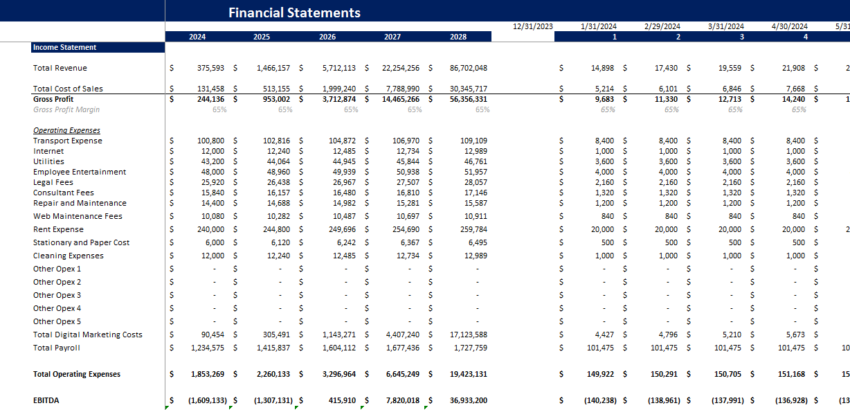Click the 1,466,157 revenue value for 2025

(x=274, y=68)
